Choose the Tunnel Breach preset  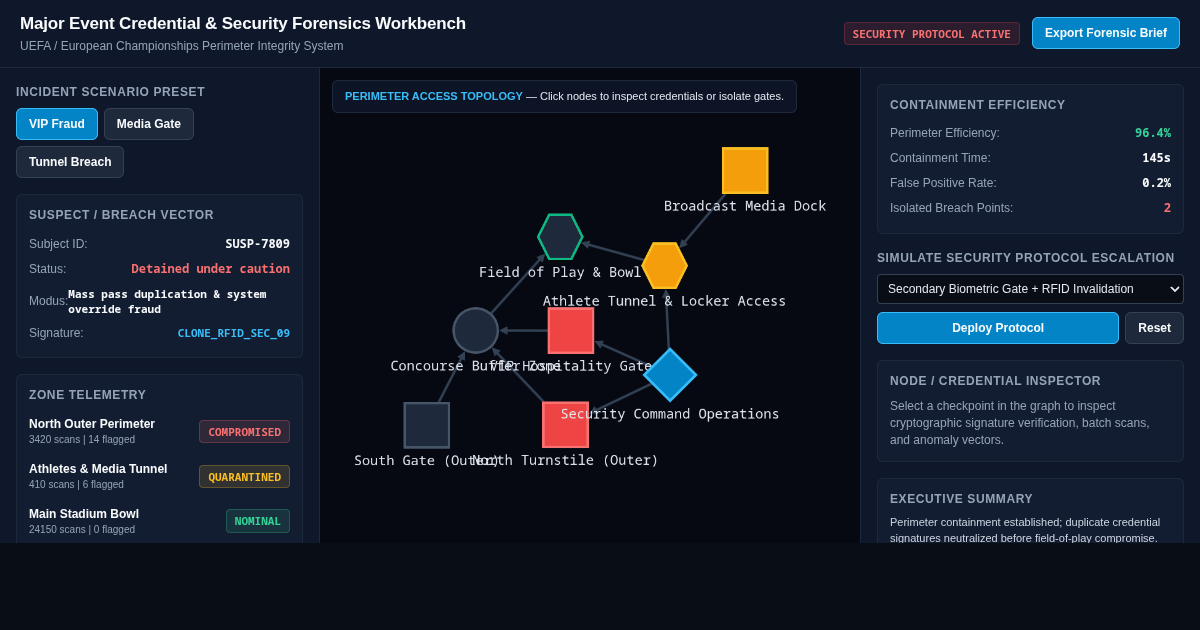(x=70, y=162)
